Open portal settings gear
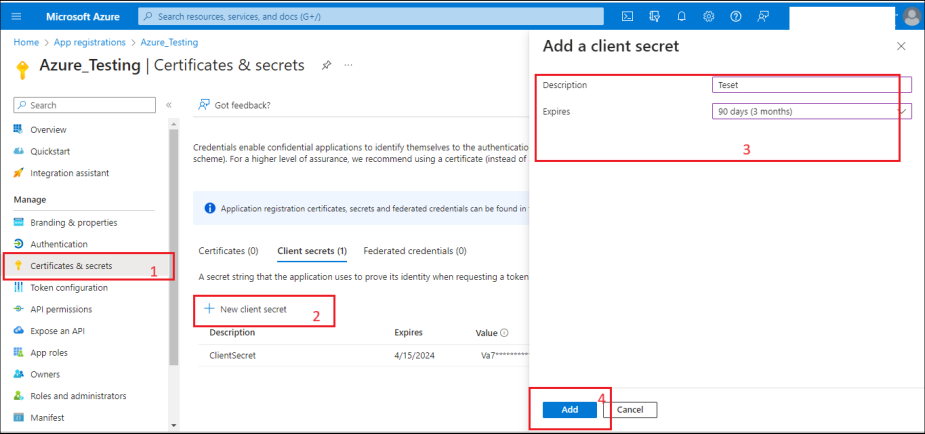Viewport: 925px width, 434px height. point(709,16)
